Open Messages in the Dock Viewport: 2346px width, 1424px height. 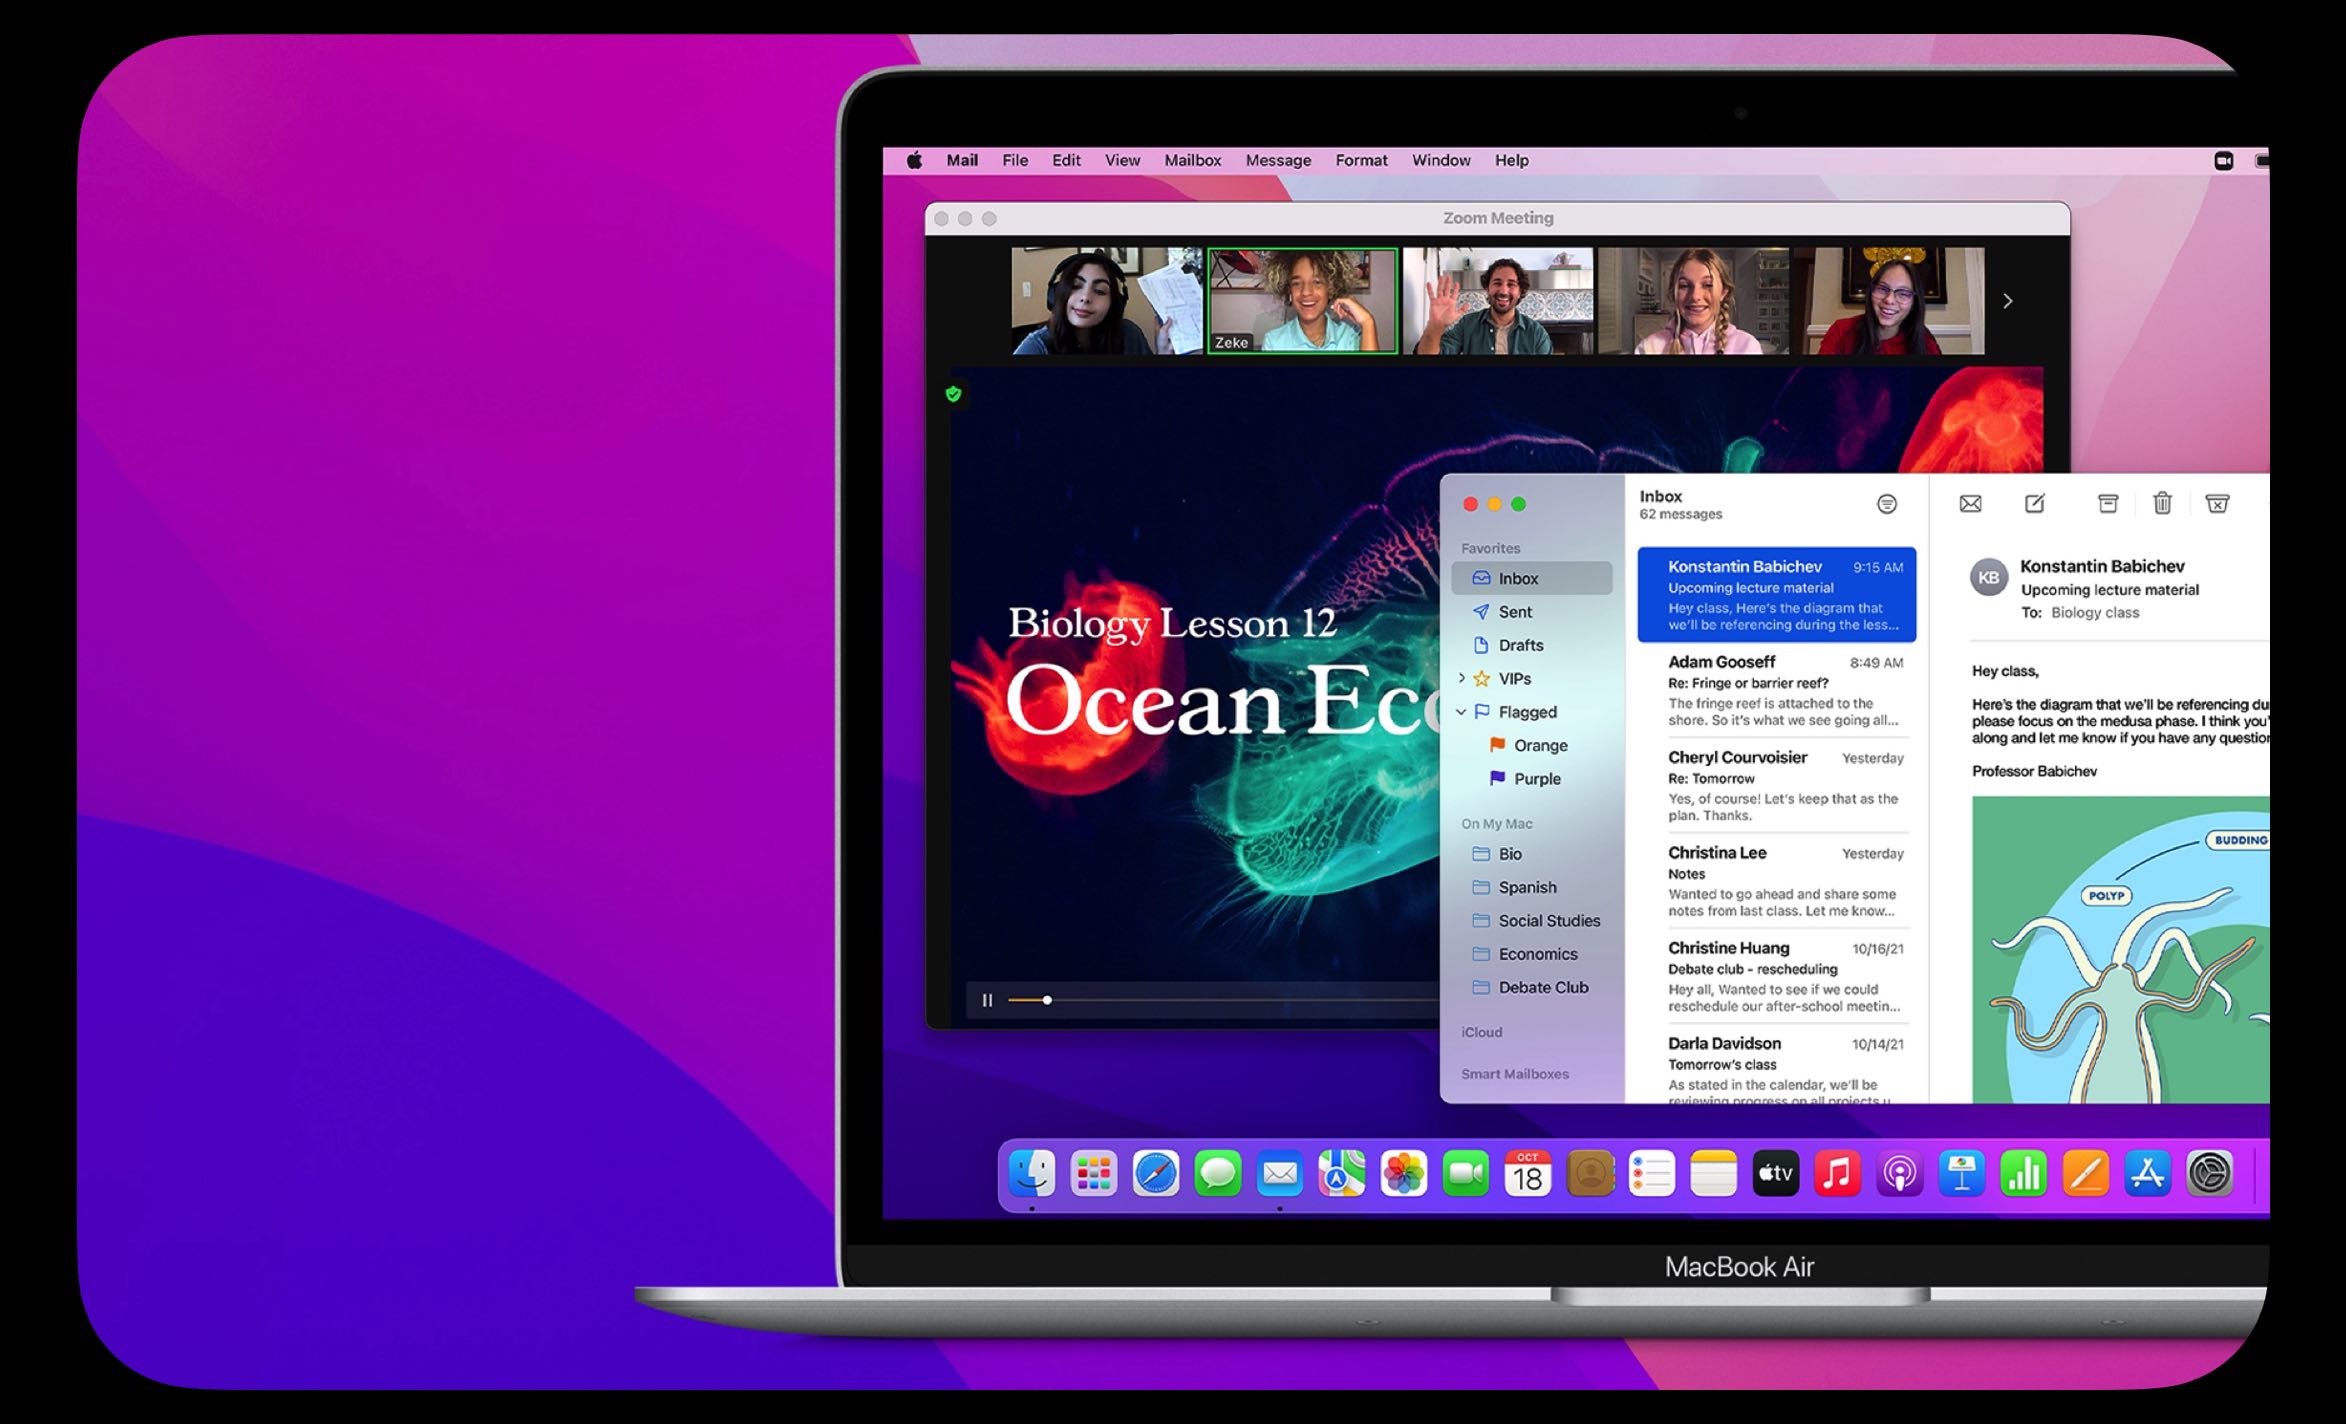1218,1174
